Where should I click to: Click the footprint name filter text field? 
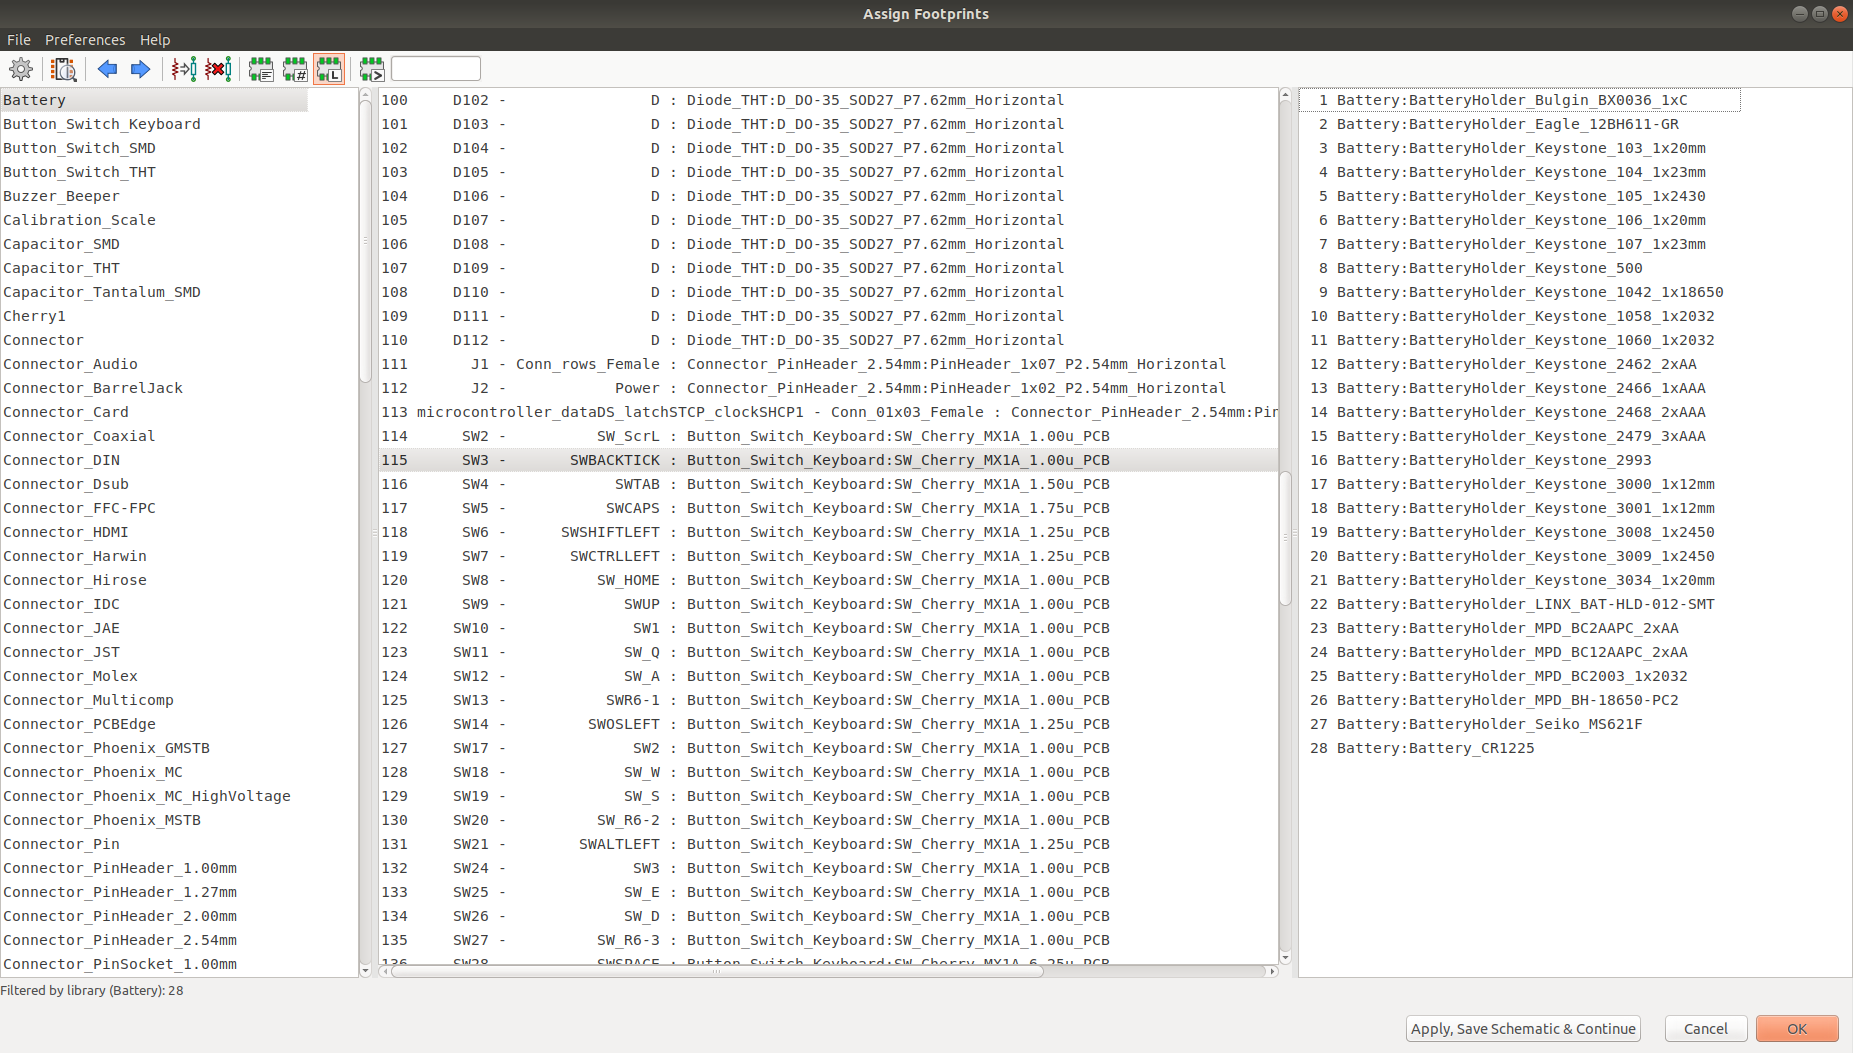[x=436, y=69]
